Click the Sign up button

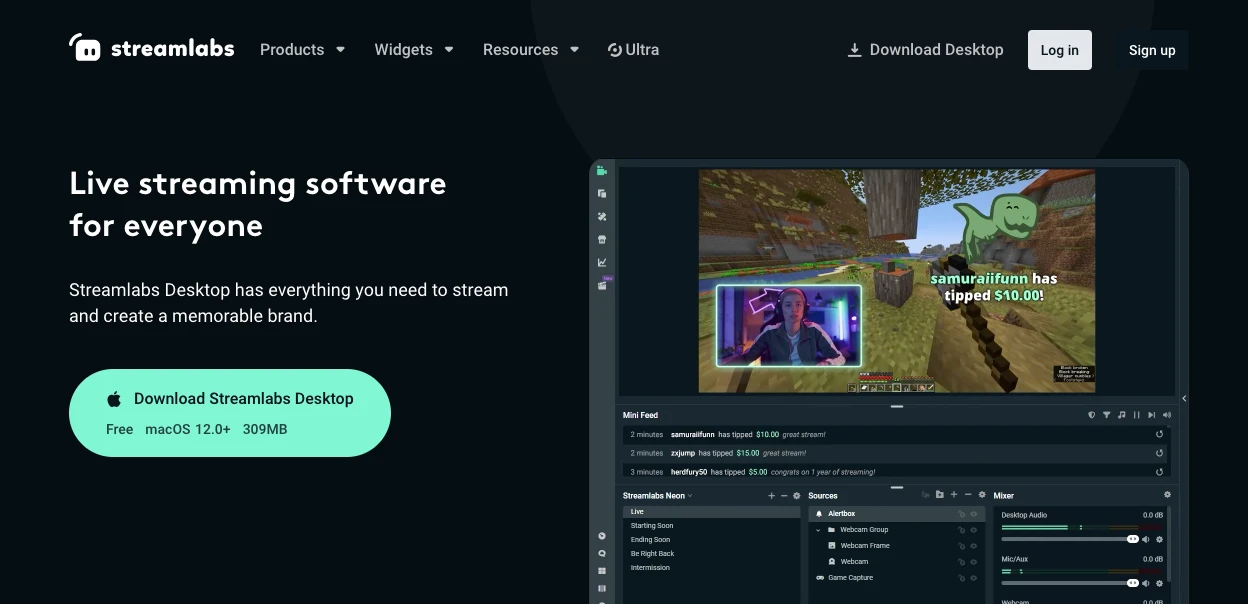click(x=1152, y=50)
